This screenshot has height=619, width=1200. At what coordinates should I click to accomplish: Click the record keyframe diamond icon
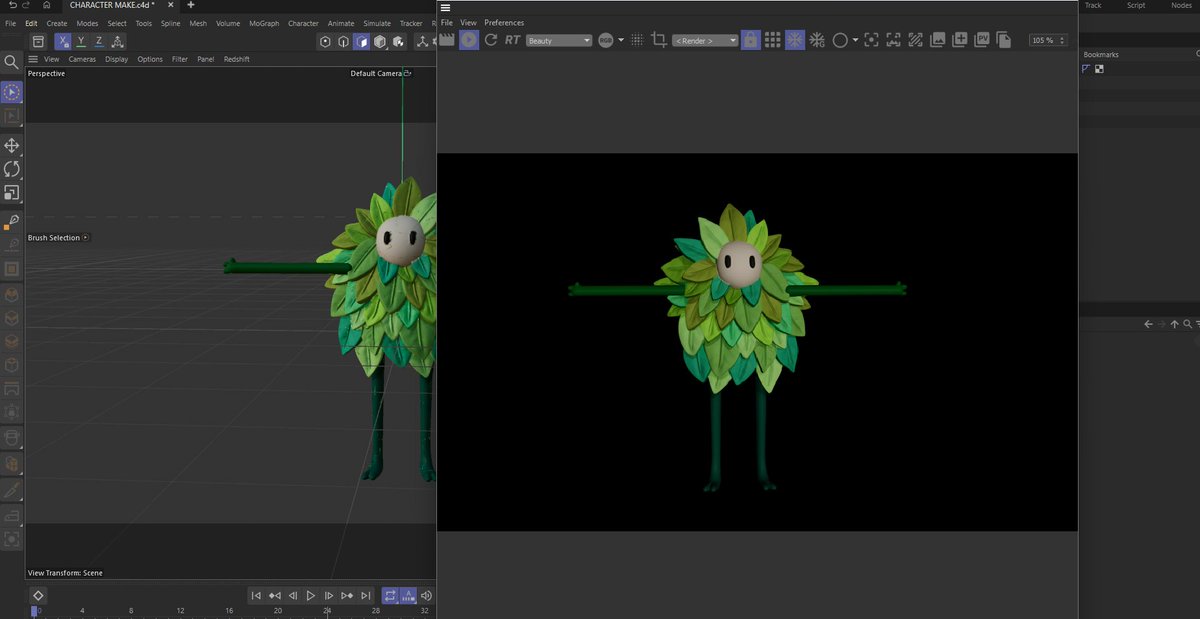[x=38, y=595]
